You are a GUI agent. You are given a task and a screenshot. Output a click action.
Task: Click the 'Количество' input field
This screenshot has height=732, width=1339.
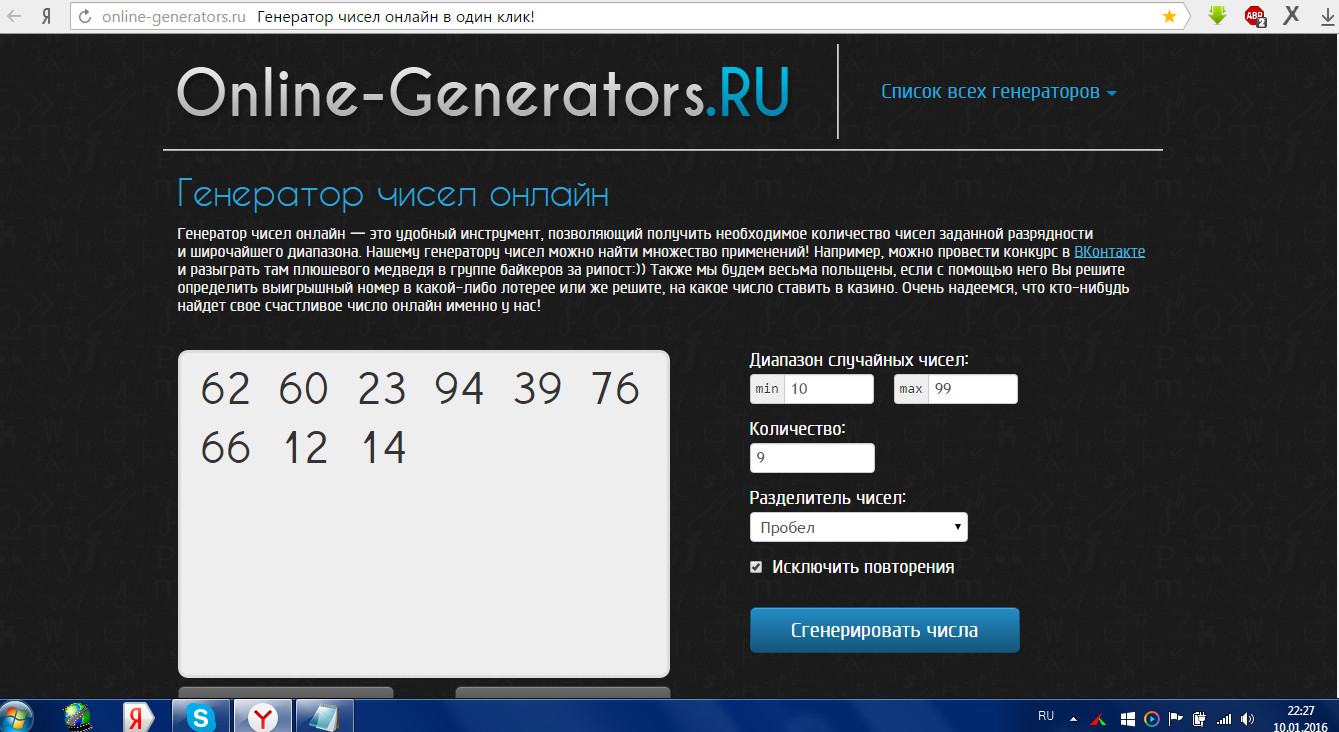[811, 458]
